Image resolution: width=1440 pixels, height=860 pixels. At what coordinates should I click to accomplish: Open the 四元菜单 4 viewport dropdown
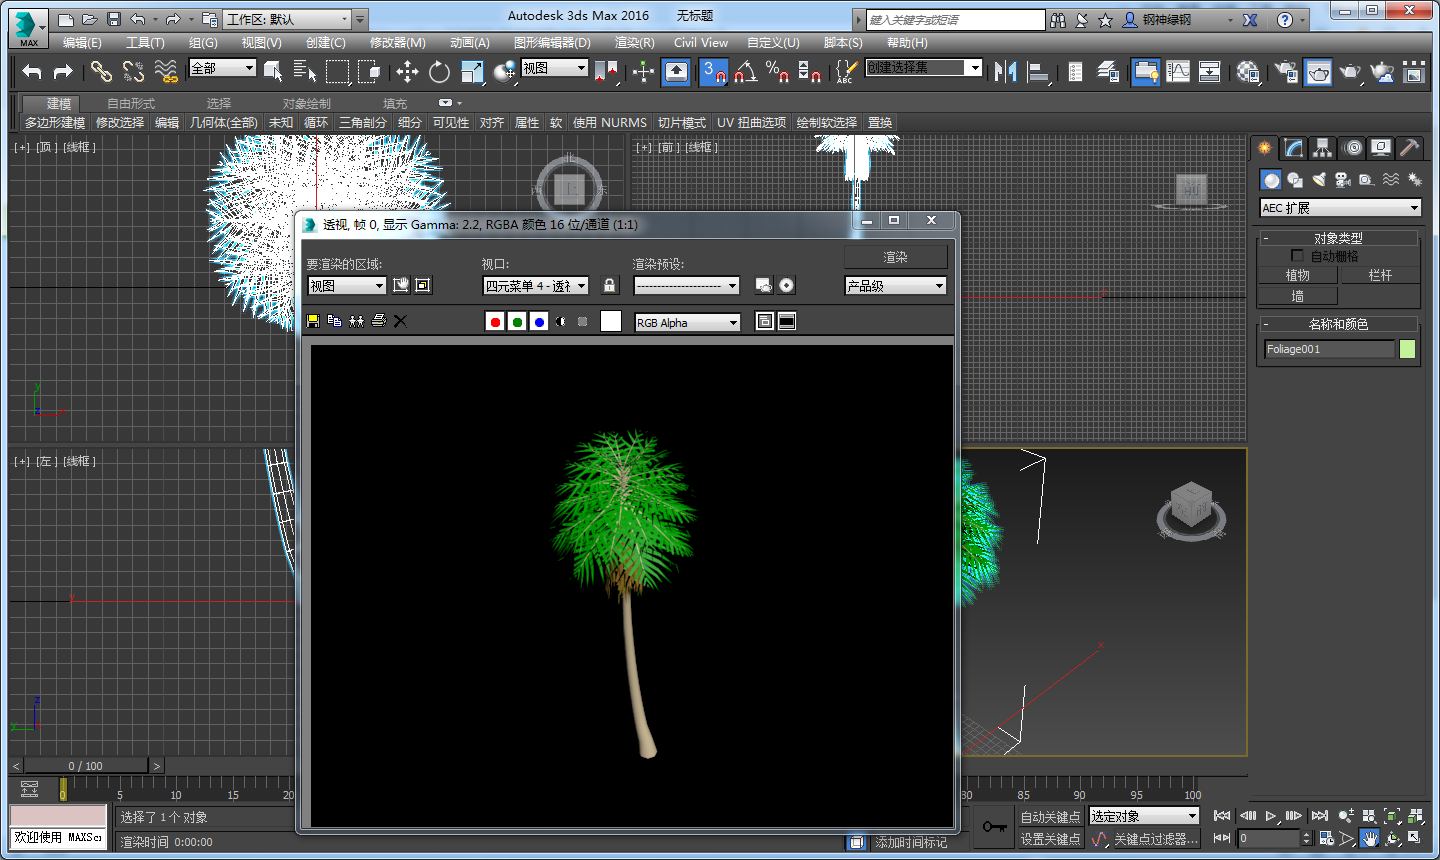(x=536, y=286)
